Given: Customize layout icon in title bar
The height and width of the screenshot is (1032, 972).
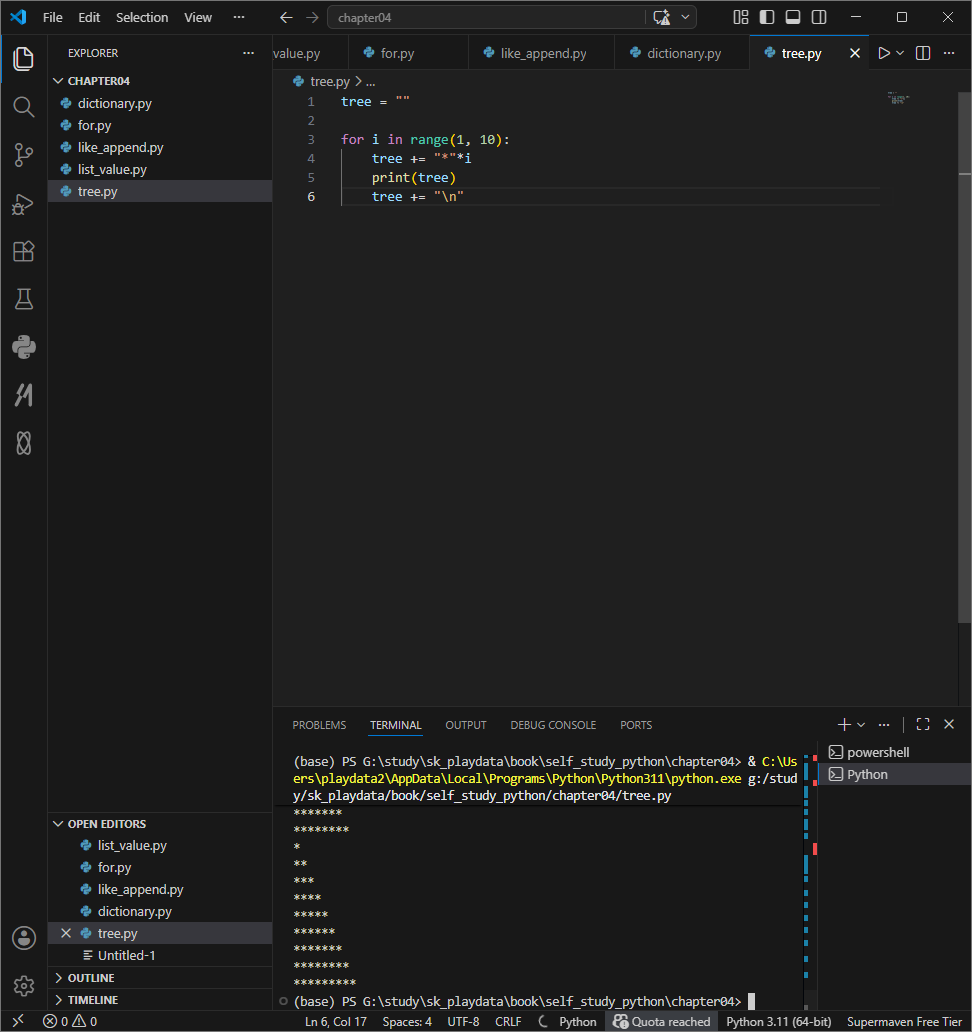Looking at the screenshot, I should [x=741, y=17].
